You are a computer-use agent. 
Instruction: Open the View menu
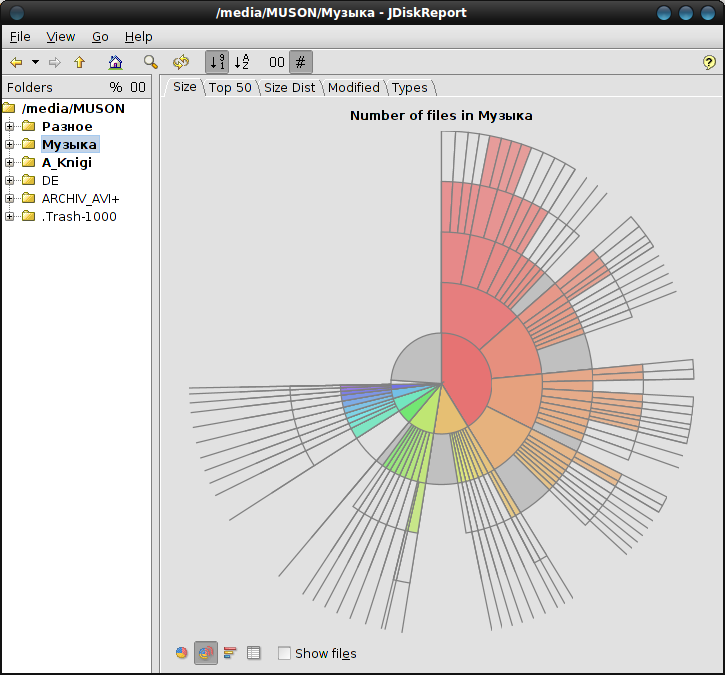tap(61, 37)
